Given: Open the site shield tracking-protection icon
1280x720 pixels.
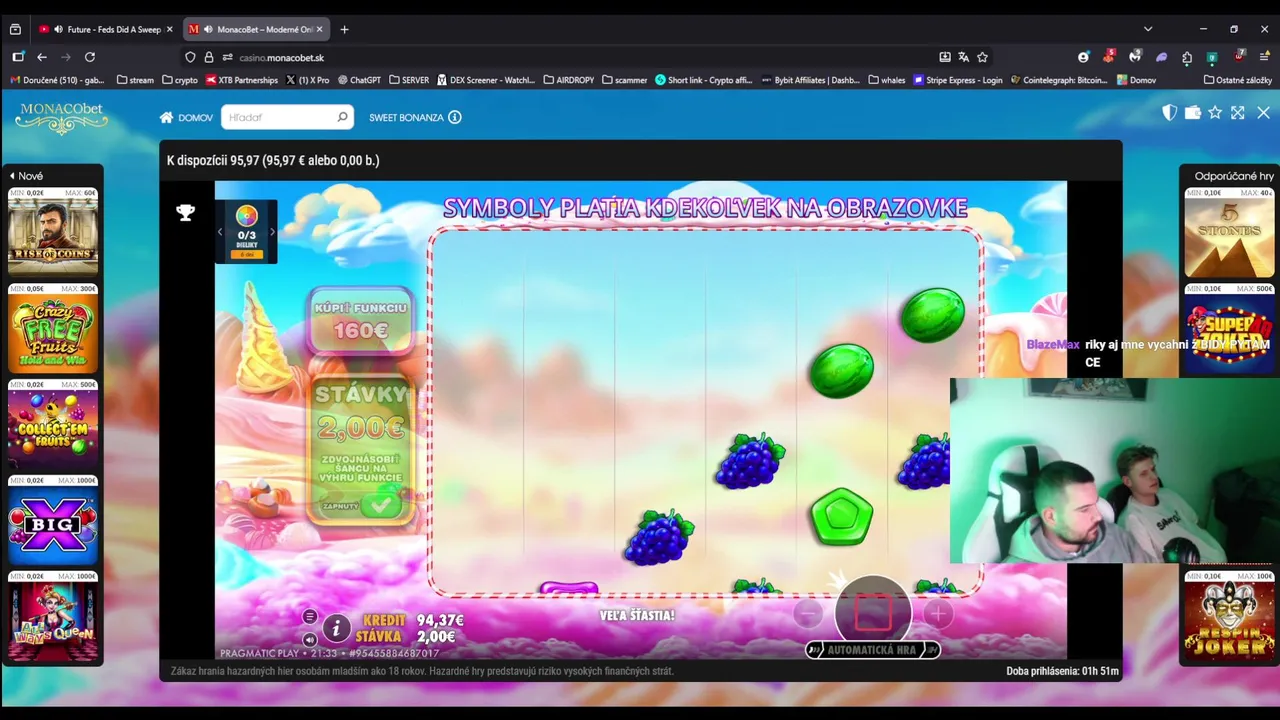Looking at the screenshot, I should point(190,57).
